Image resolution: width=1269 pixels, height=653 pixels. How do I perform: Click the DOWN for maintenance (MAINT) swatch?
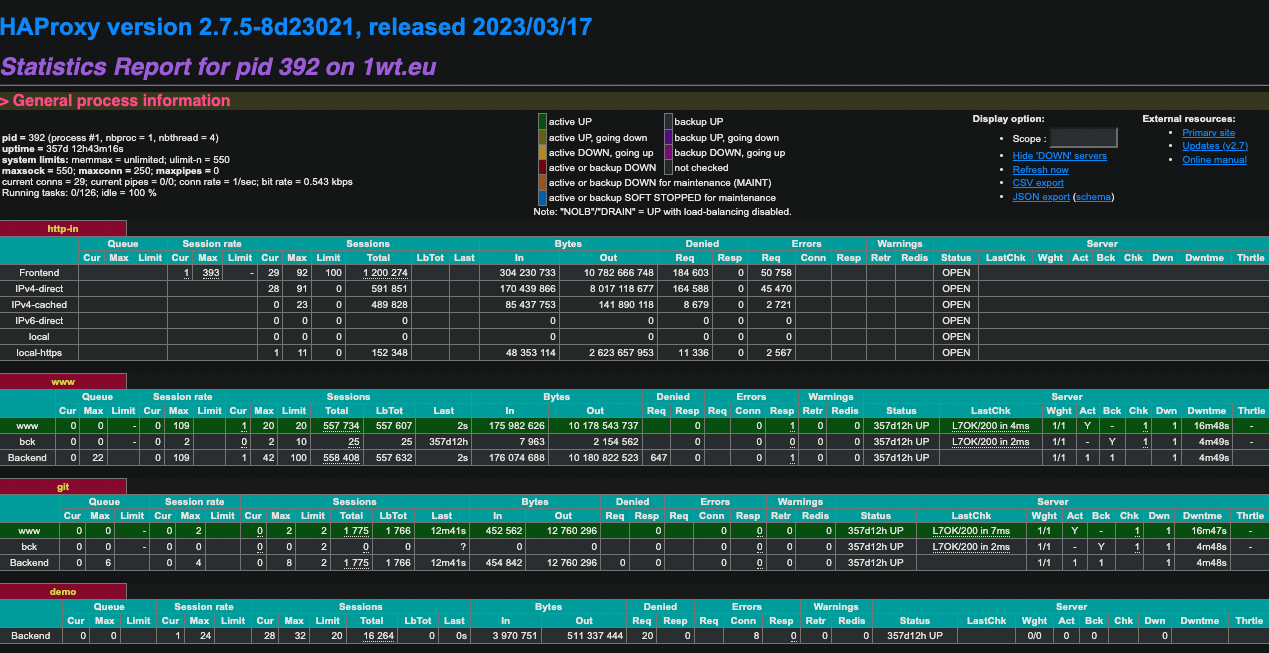[542, 183]
